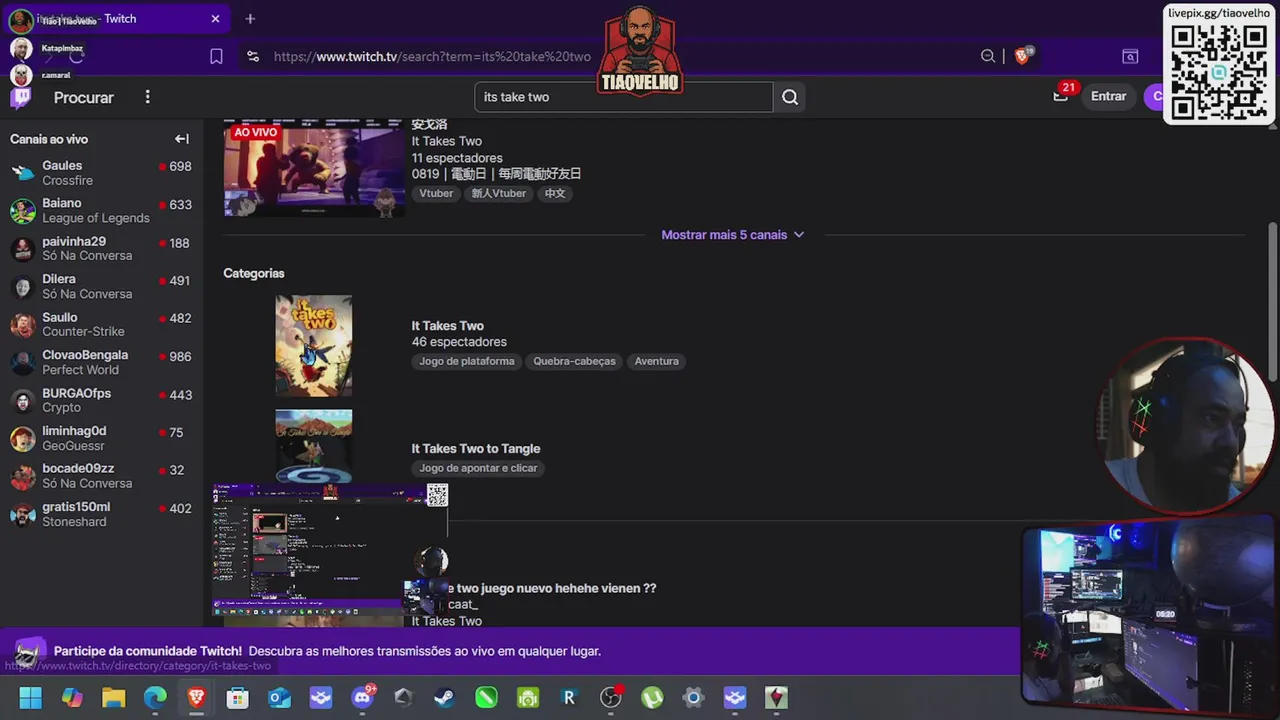Screen dimensions: 1280x720
Task: Expand Mostrar mais 5 canais
Action: [732, 235]
